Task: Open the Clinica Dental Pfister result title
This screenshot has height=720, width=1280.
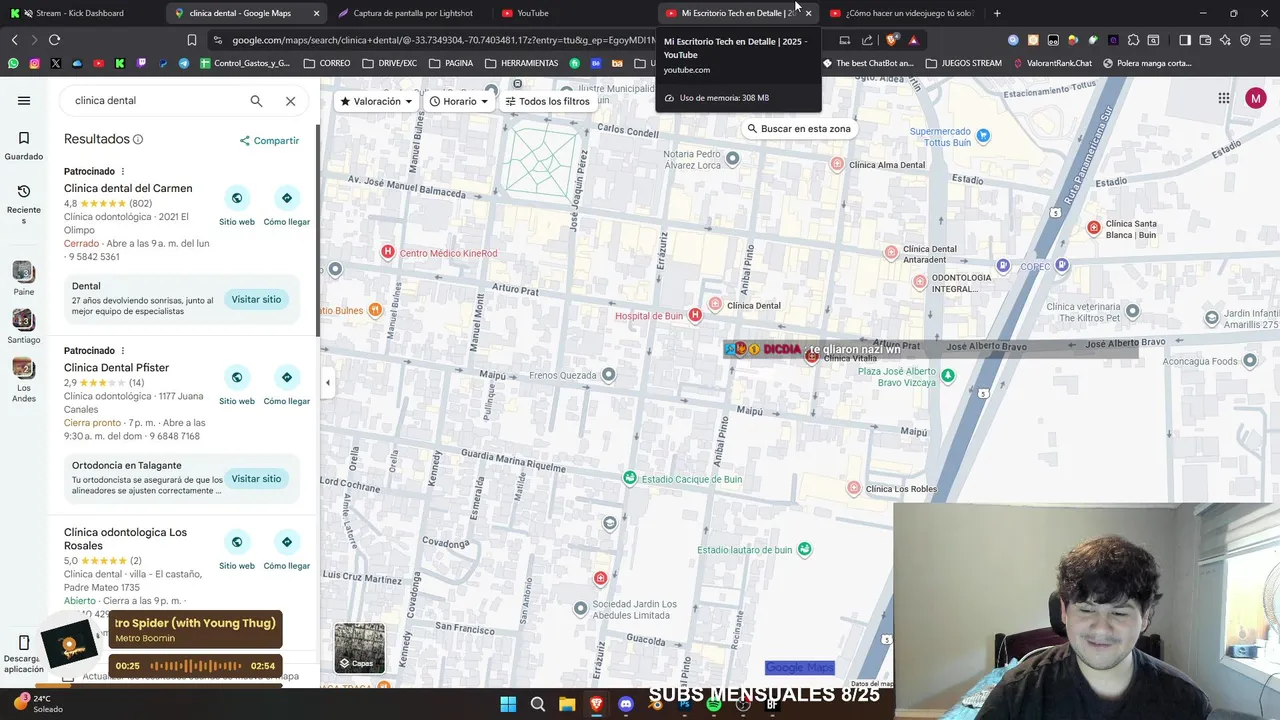Action: (116, 368)
